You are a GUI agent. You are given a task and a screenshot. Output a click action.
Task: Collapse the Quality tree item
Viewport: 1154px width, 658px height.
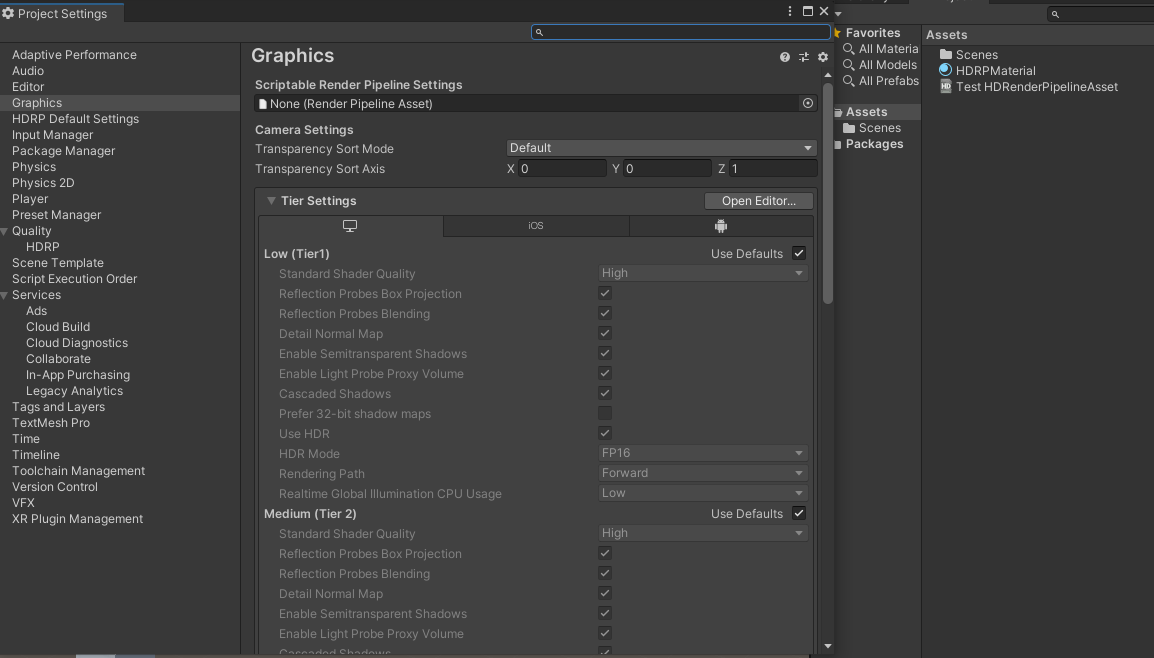tap(4, 231)
